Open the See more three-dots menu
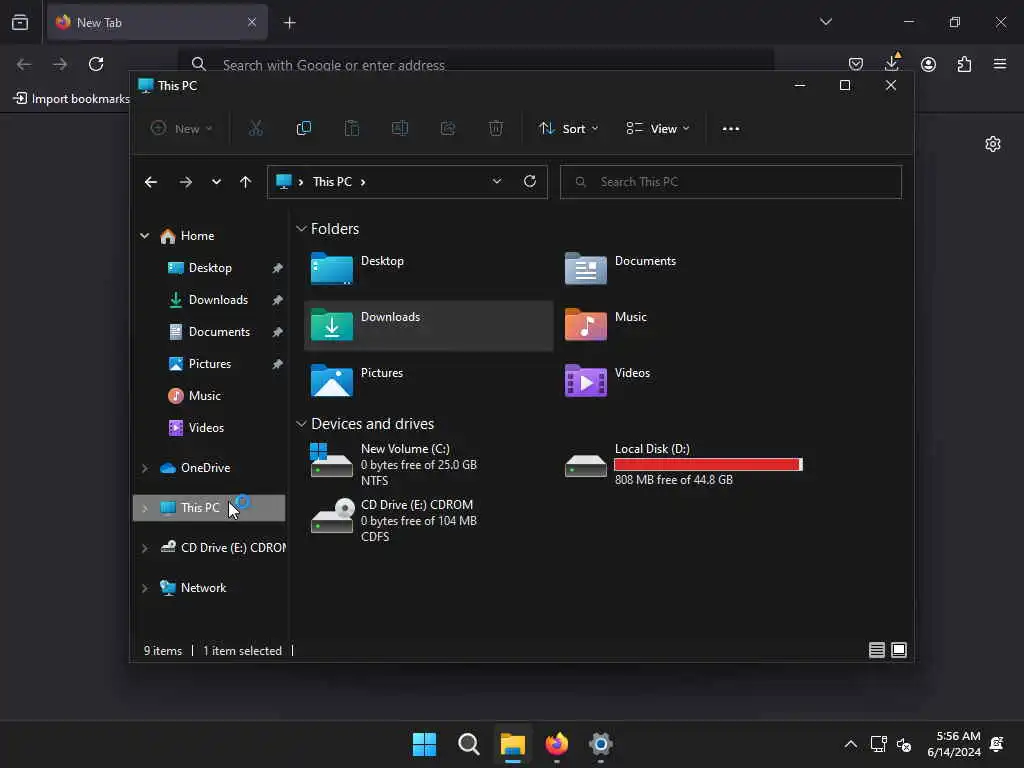1024x768 pixels. [731, 129]
